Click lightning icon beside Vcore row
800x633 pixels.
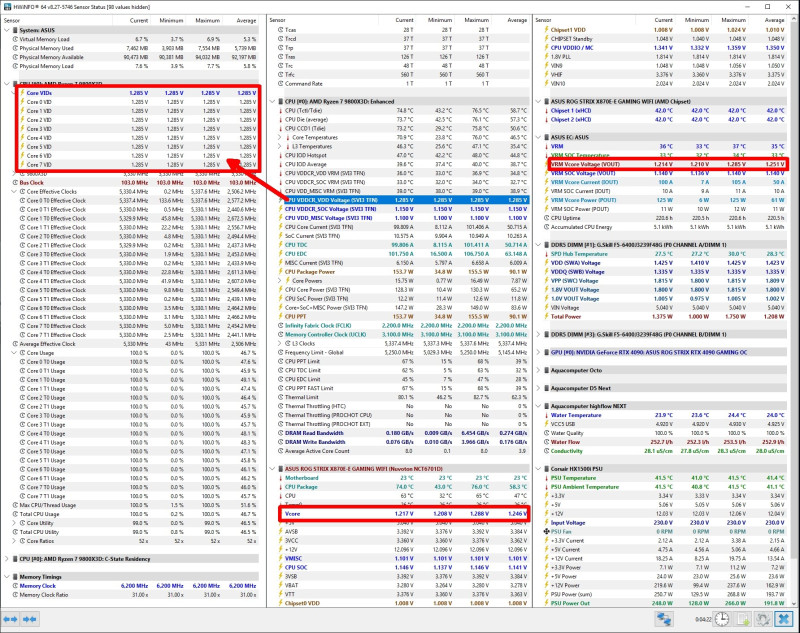[281, 513]
